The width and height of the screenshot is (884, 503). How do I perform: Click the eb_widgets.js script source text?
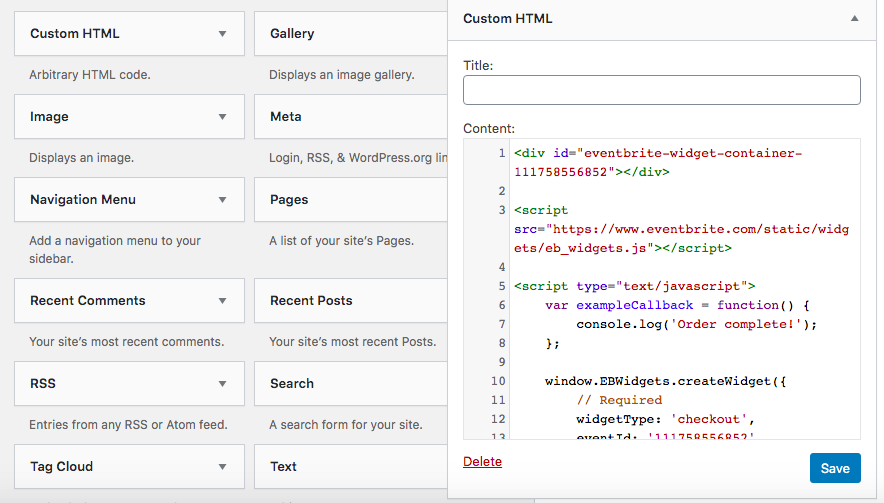tap(681, 239)
